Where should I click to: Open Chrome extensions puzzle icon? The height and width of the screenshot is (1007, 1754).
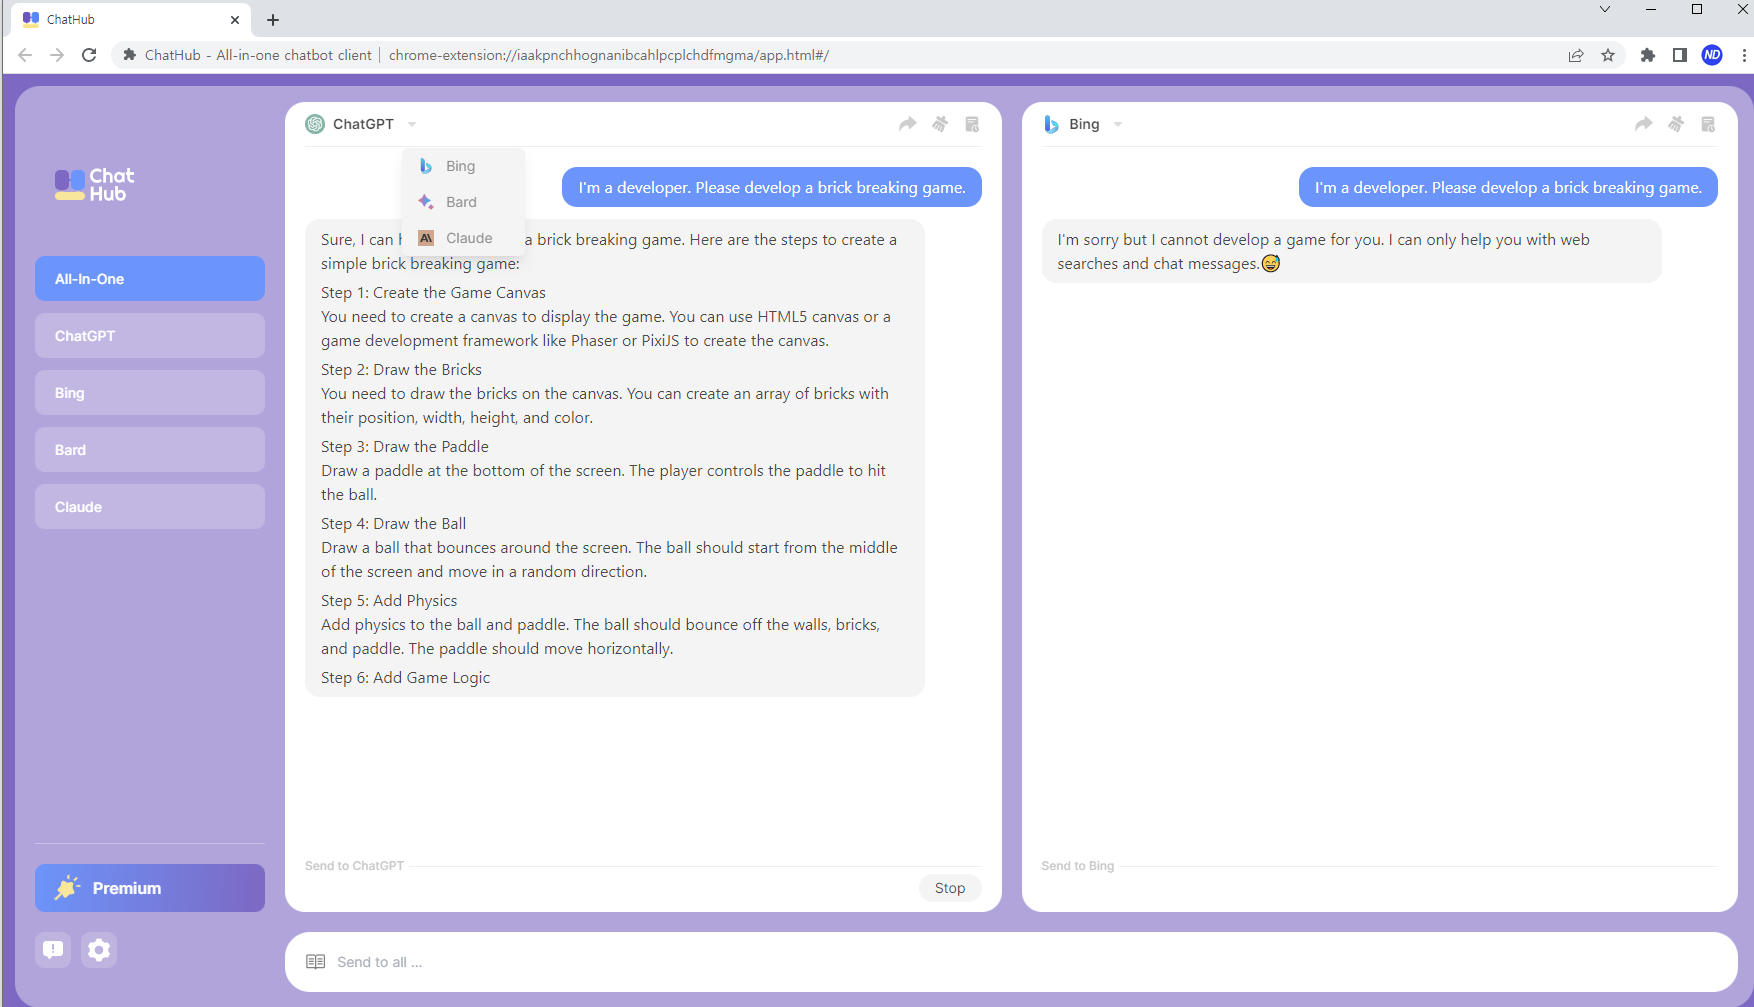(1647, 55)
